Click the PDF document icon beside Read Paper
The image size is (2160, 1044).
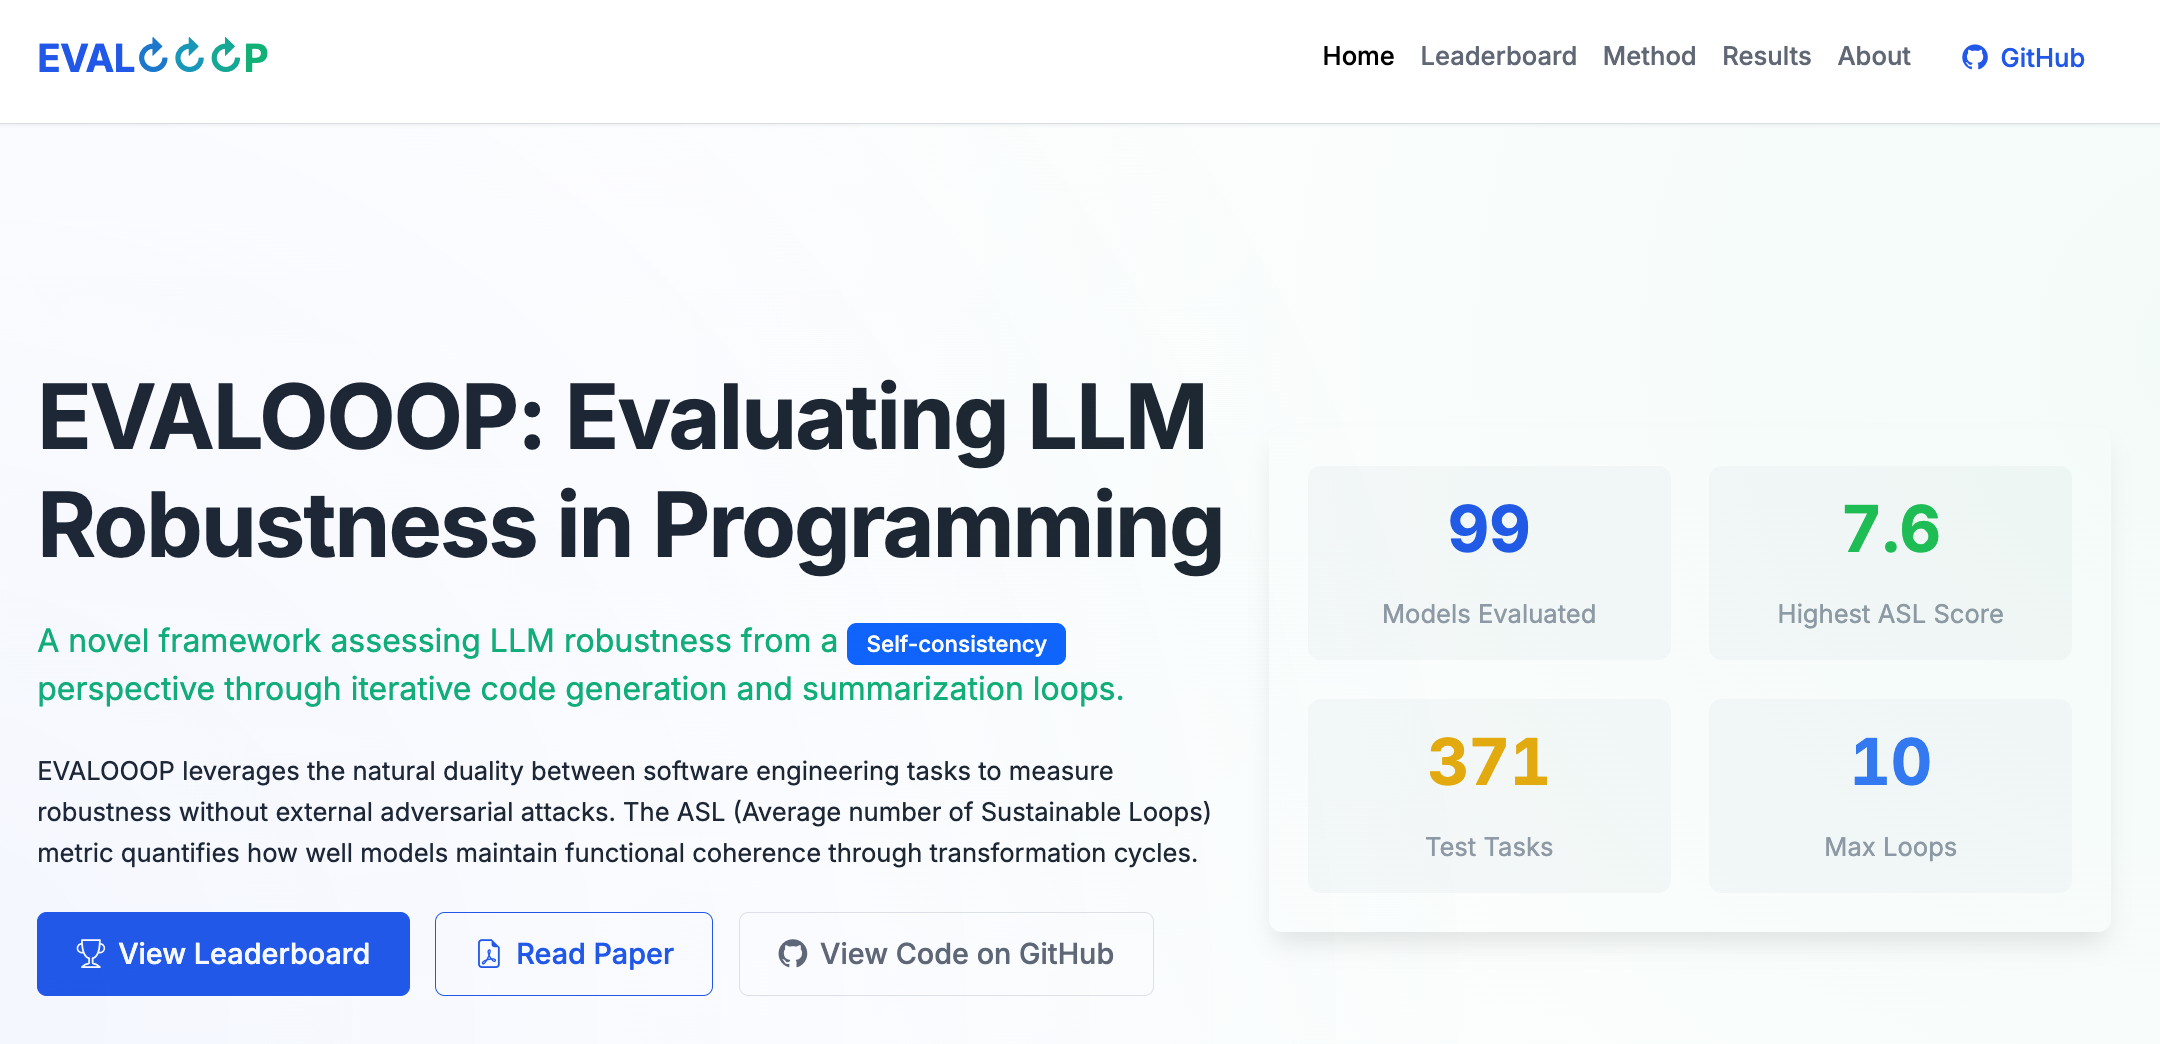click(489, 954)
